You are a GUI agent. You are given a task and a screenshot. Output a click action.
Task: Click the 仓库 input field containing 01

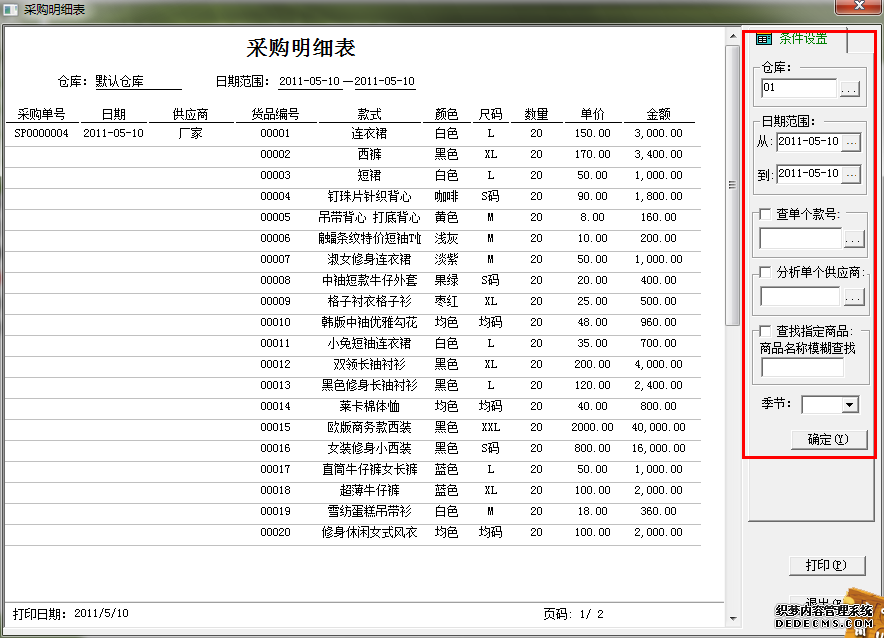click(798, 89)
